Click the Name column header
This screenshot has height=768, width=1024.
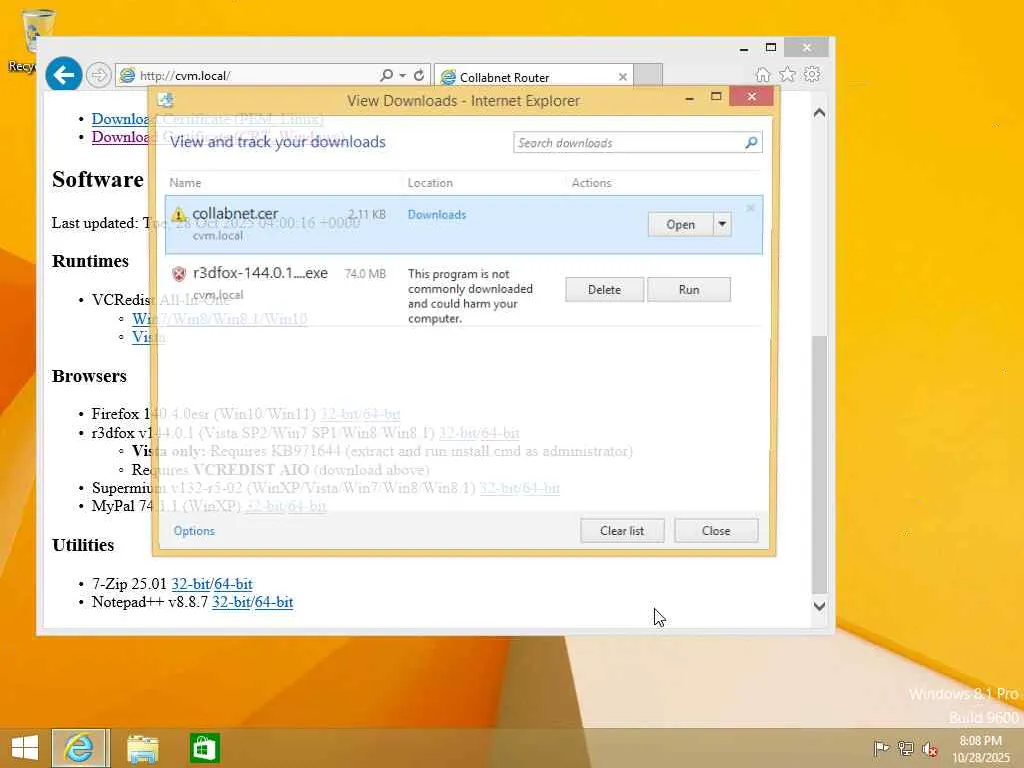(185, 183)
